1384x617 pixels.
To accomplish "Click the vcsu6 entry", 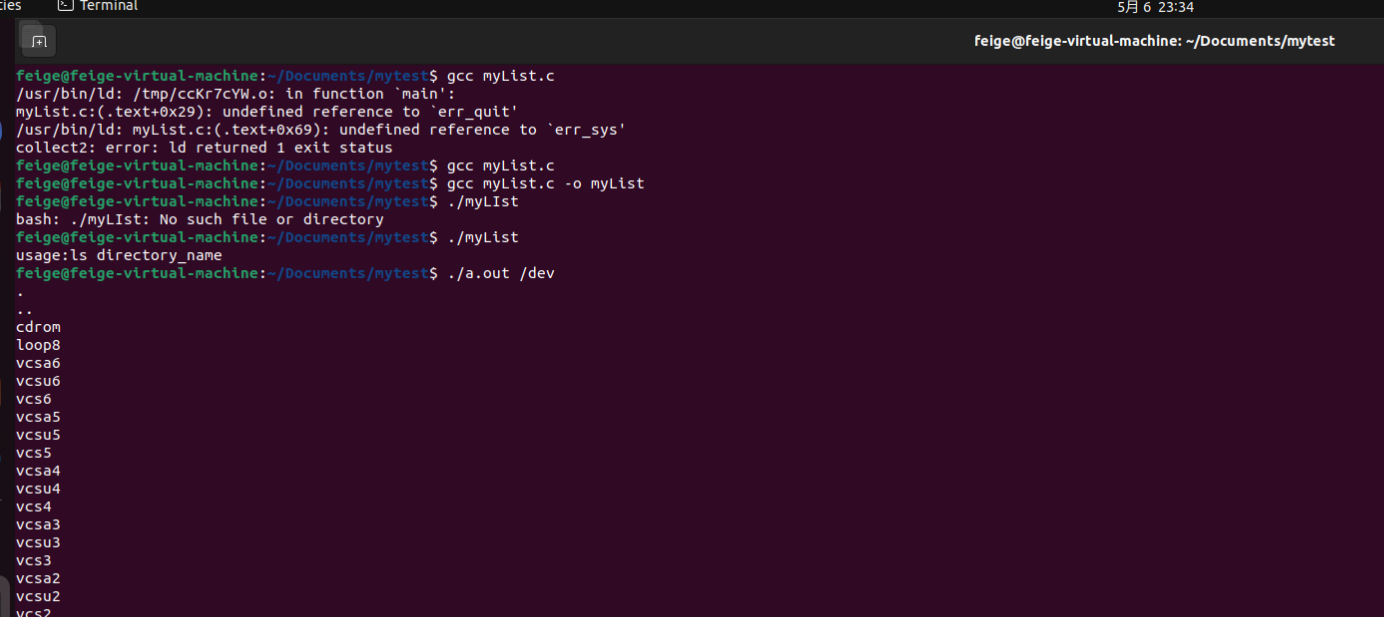I will (38, 382).
